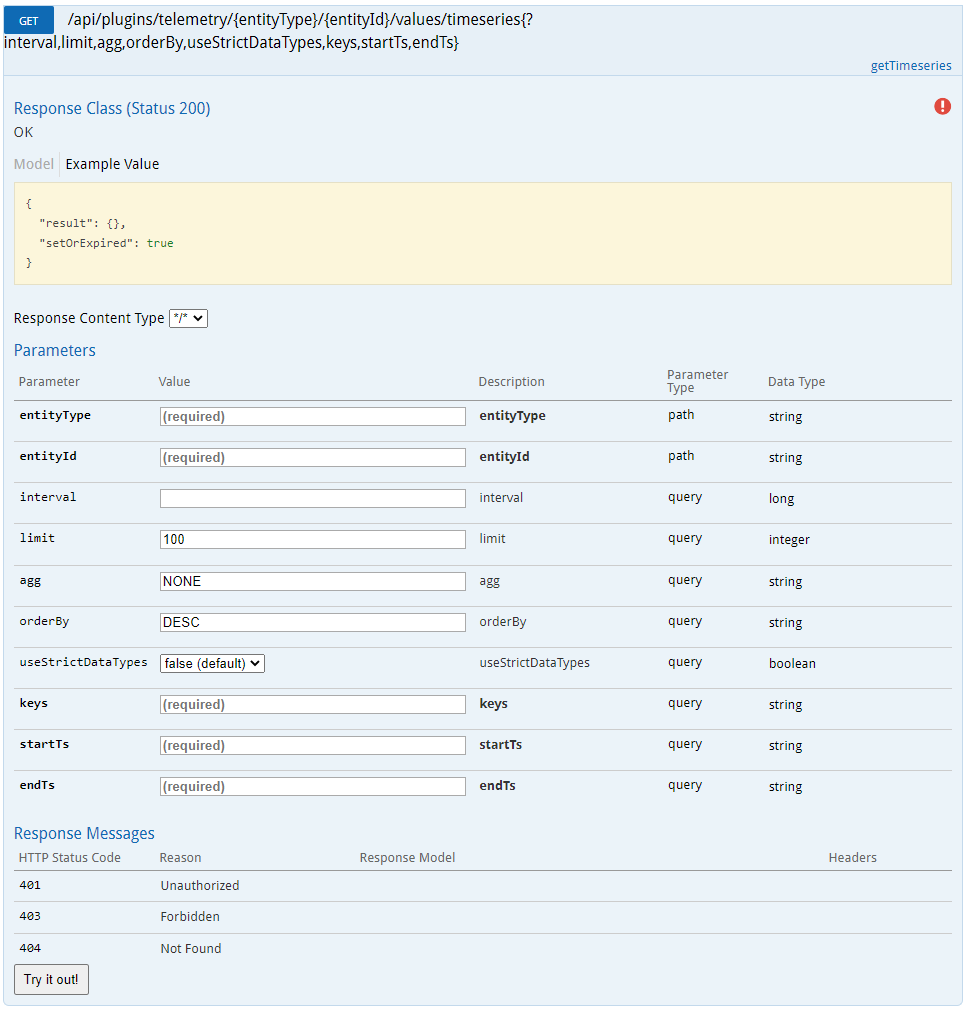
Task: Click the example value JSON box
Action: click(x=482, y=233)
